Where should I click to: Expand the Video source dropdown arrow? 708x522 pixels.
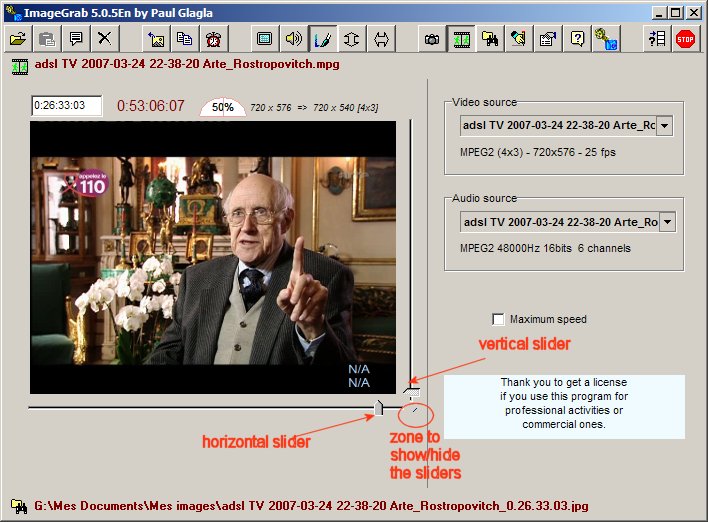(664, 126)
